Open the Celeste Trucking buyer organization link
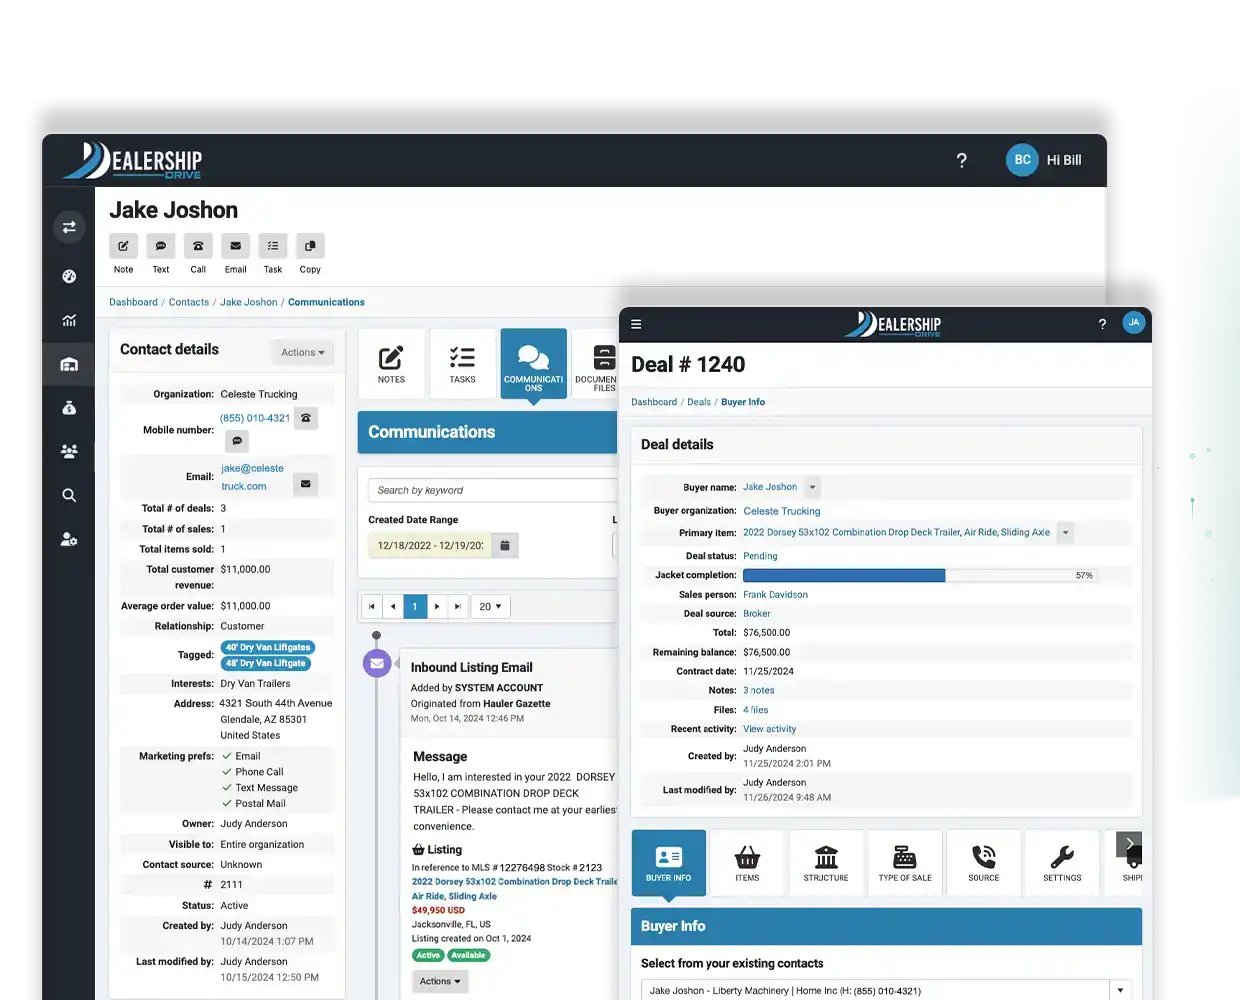This screenshot has width=1240, height=1000. pos(781,511)
